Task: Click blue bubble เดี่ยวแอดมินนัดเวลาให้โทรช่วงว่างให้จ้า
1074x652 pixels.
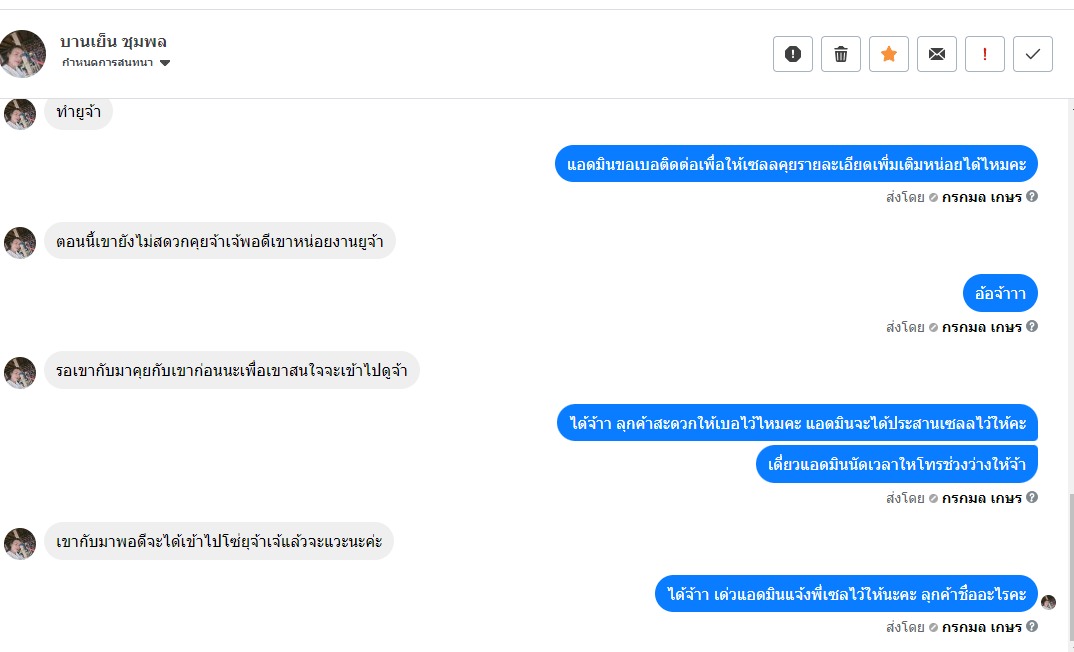Action: [896, 464]
